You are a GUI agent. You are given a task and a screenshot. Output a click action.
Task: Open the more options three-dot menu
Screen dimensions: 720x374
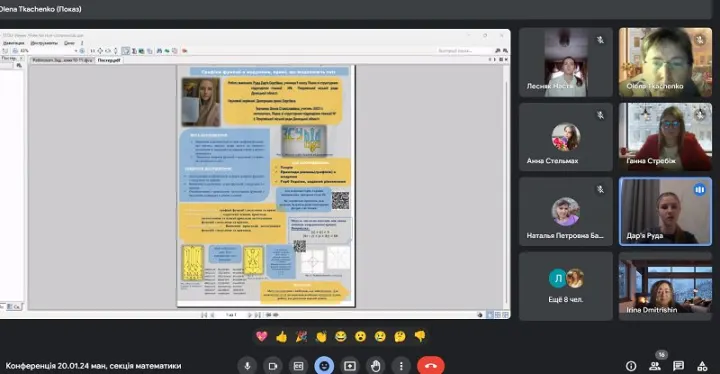(401, 366)
